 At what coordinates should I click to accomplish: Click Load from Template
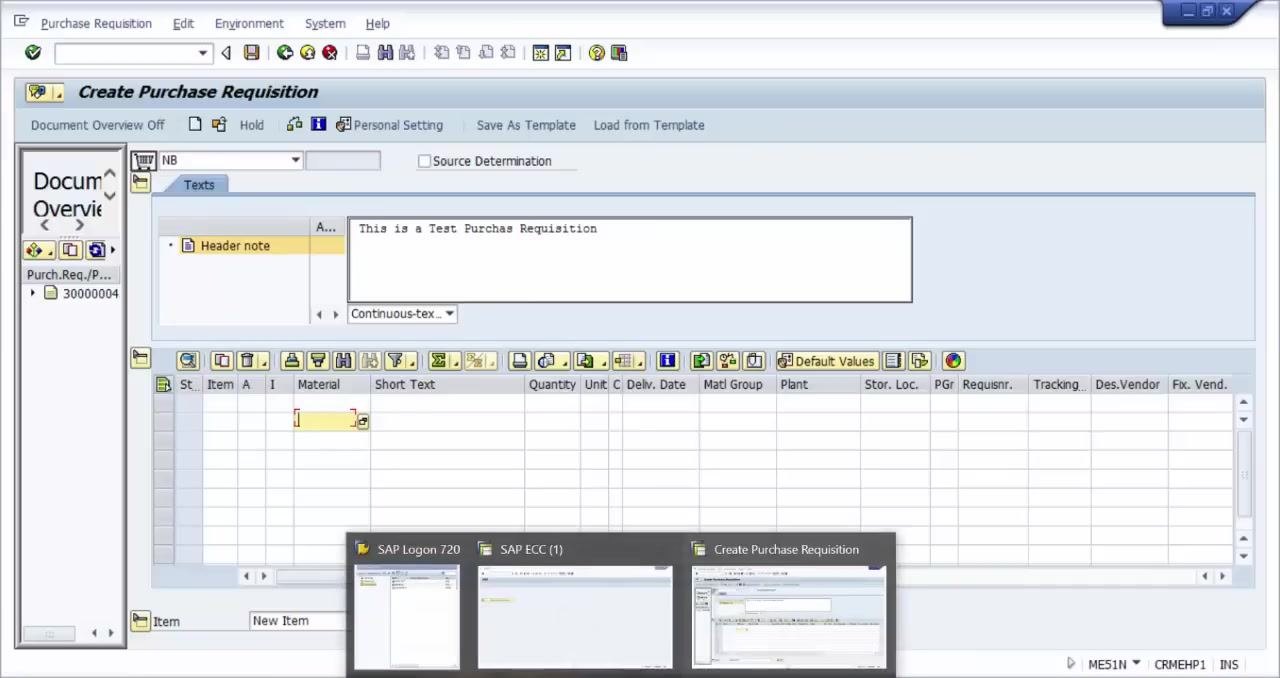(649, 125)
